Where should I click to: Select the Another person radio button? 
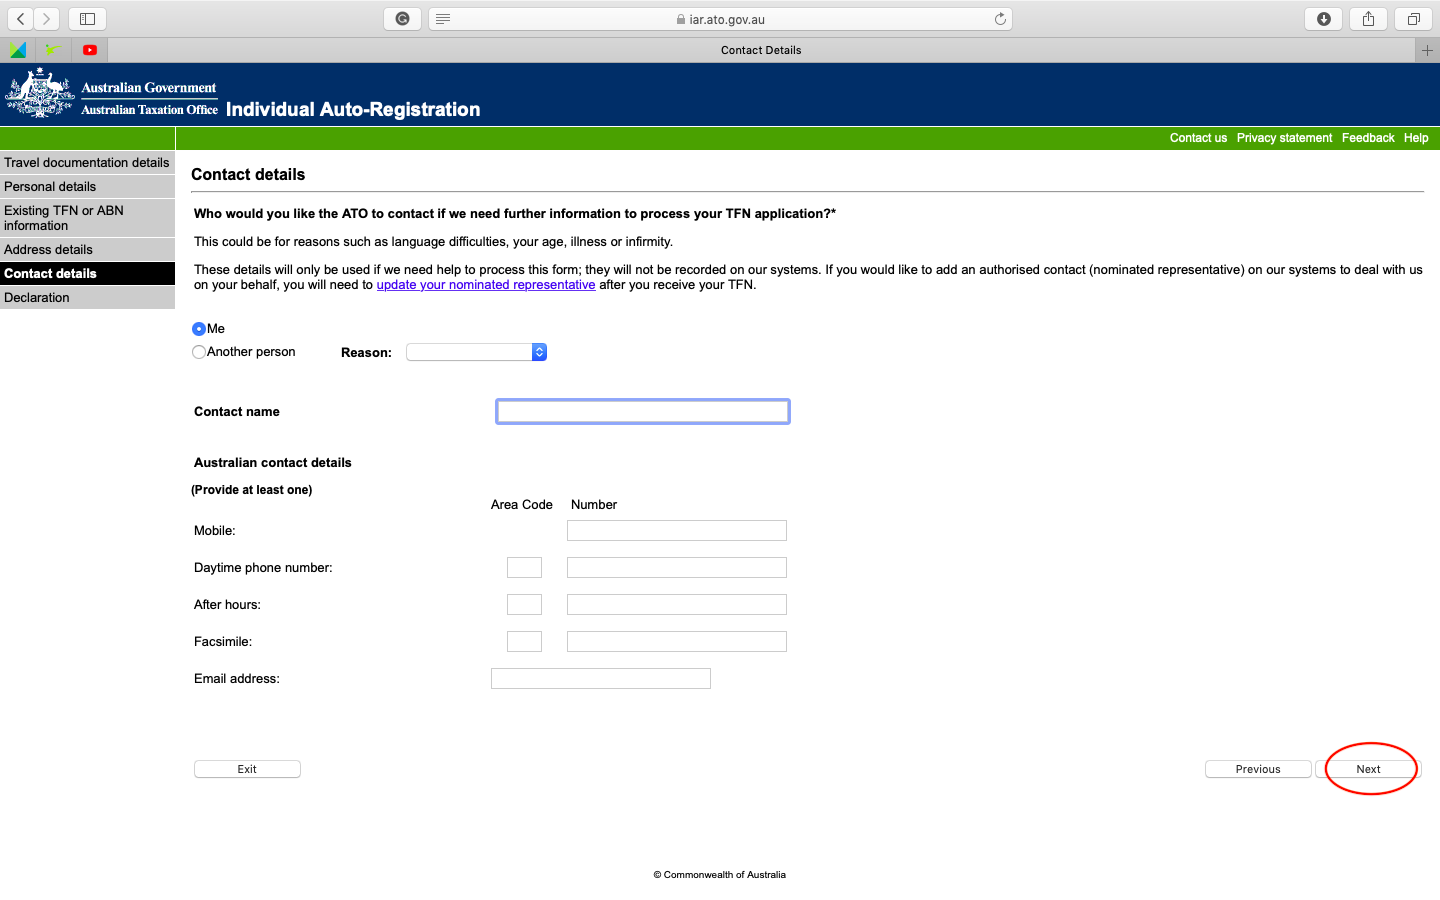199,352
